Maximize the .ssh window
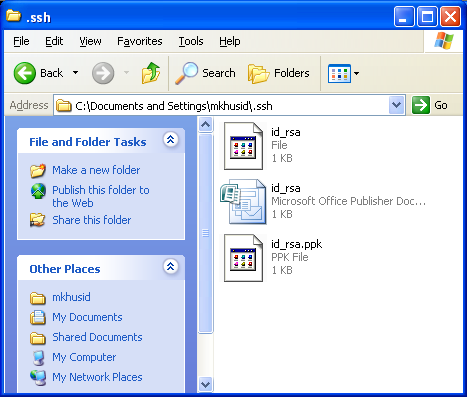This screenshot has width=467, height=397. point(427,16)
